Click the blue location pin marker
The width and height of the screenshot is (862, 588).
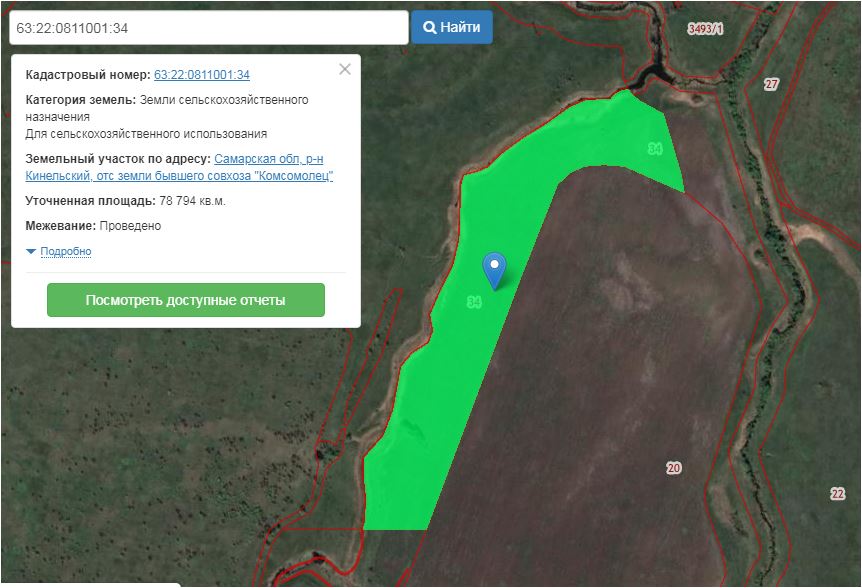click(494, 268)
